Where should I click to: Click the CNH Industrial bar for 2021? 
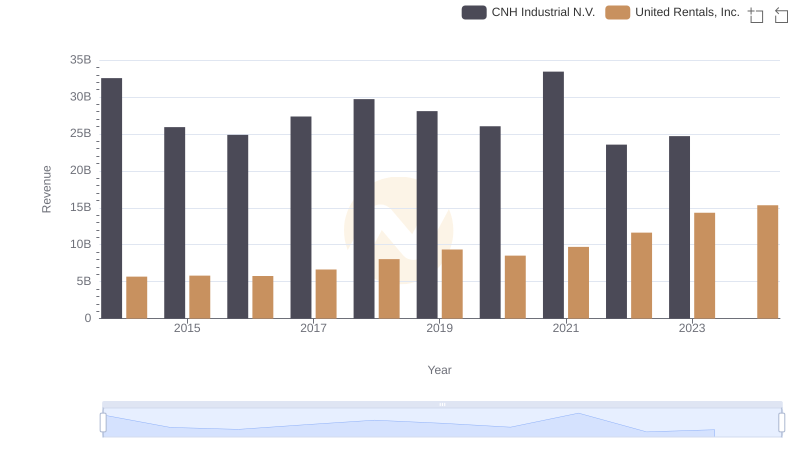(x=553, y=195)
